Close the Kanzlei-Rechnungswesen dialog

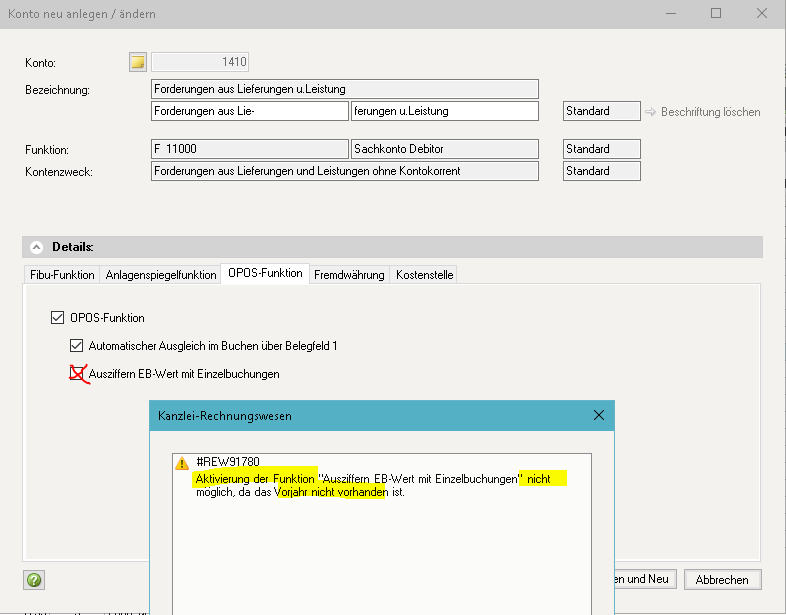click(x=598, y=415)
